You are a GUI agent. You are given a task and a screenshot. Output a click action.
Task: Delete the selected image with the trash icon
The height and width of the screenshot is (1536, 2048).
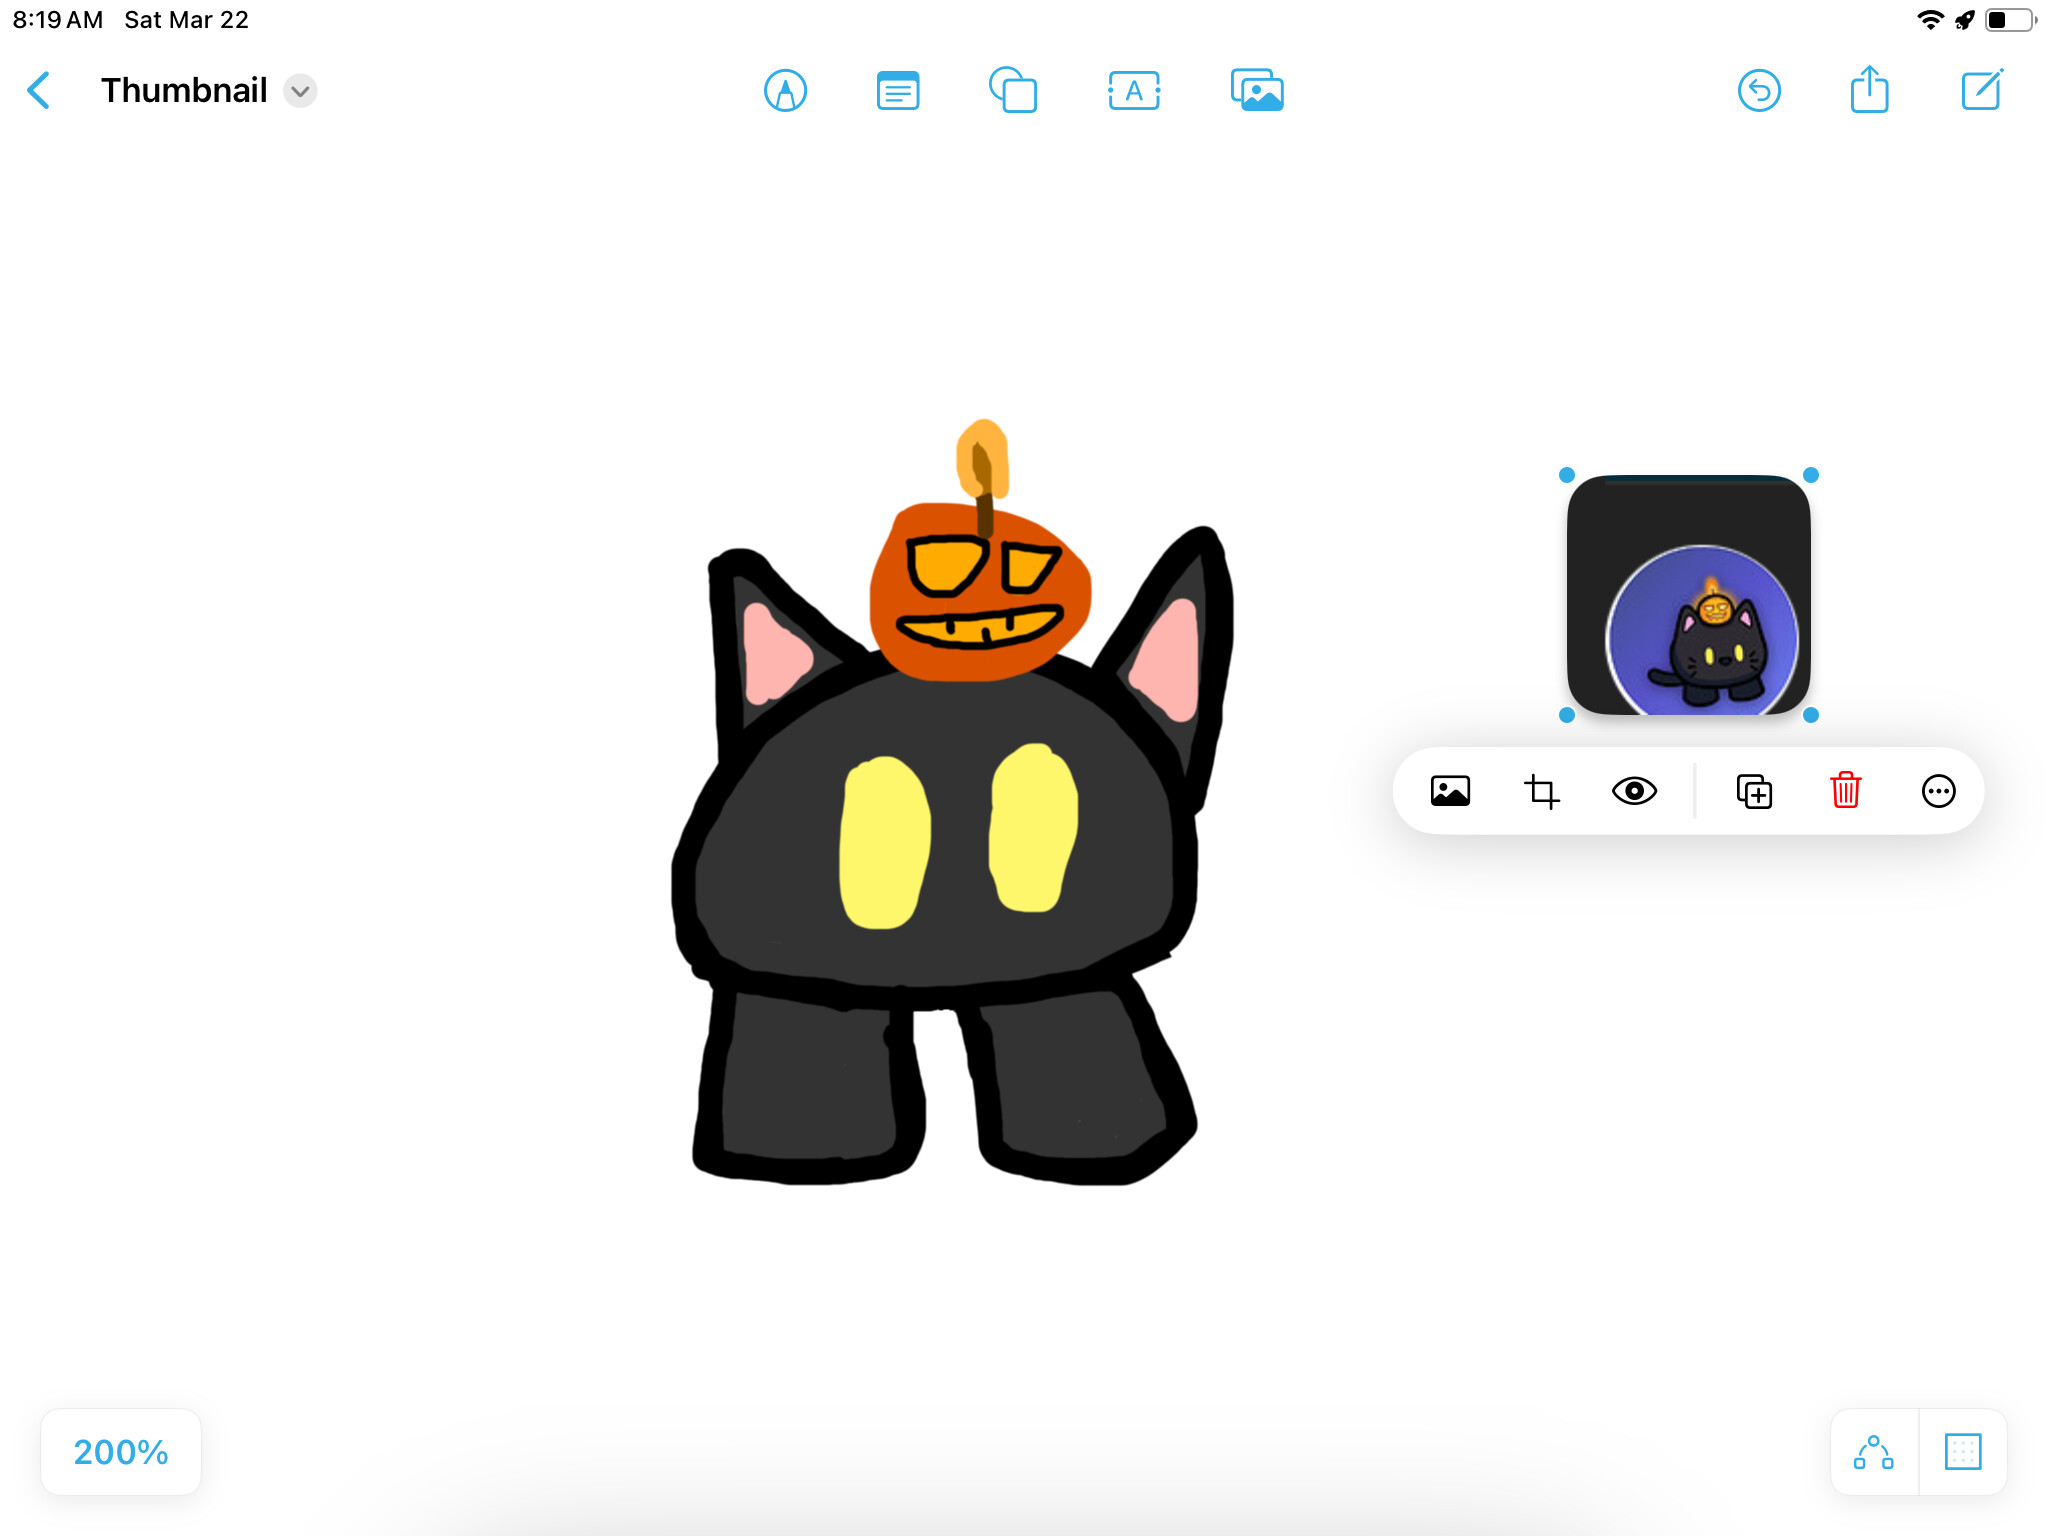[1845, 791]
